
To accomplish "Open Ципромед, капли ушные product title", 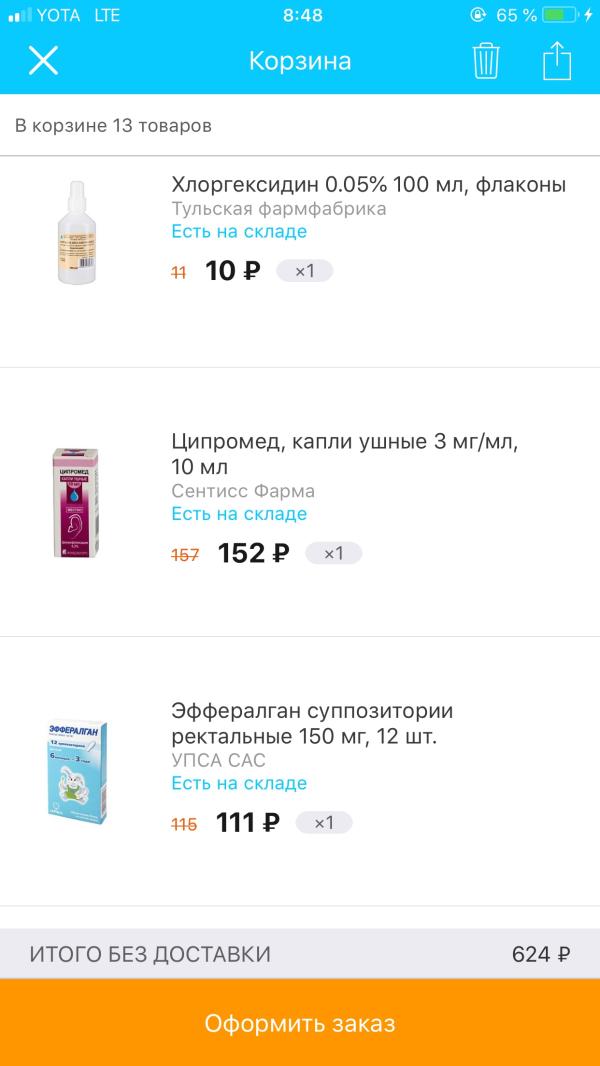I will pyautogui.click(x=345, y=454).
